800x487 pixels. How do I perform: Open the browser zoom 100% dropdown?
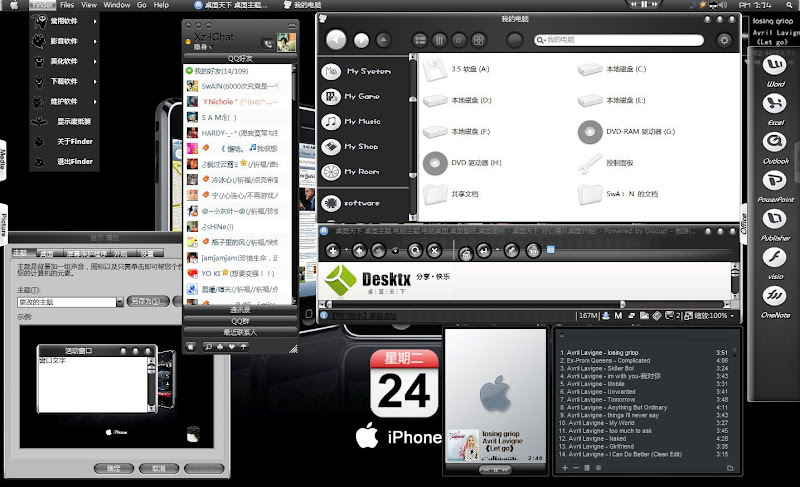732,316
